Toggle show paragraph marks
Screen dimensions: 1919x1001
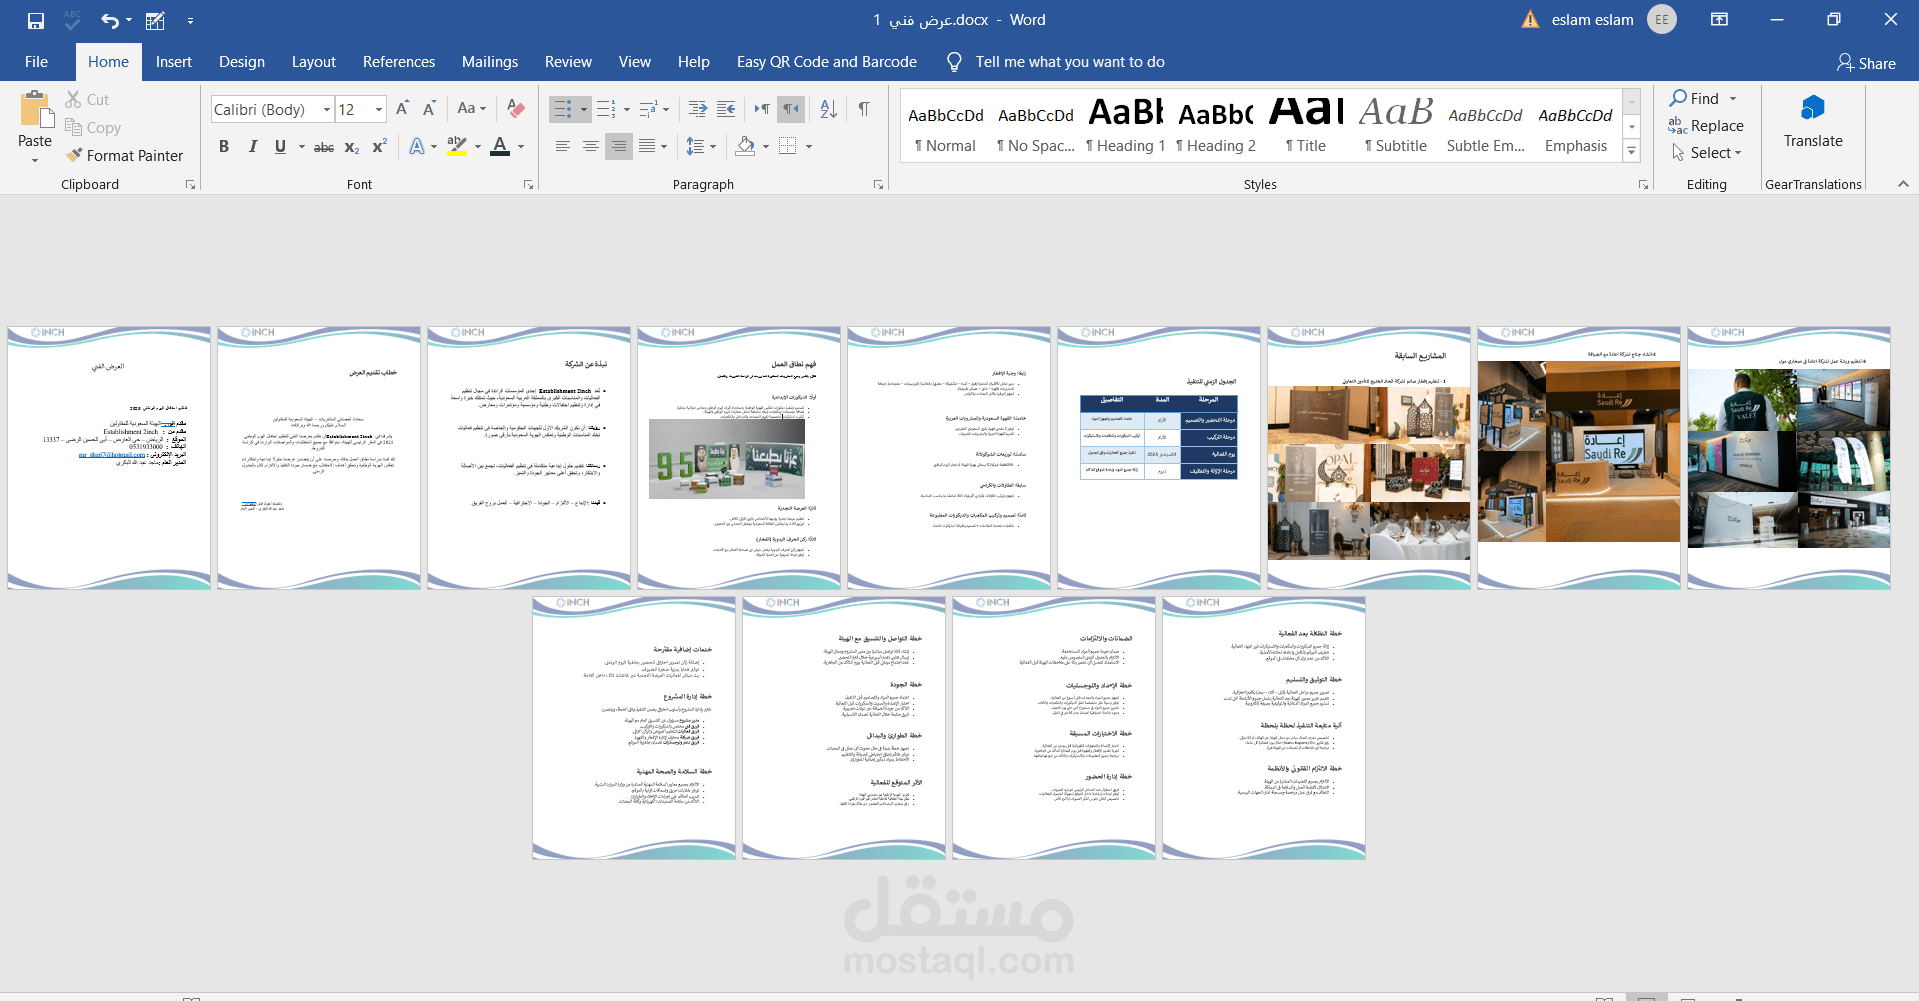click(864, 109)
